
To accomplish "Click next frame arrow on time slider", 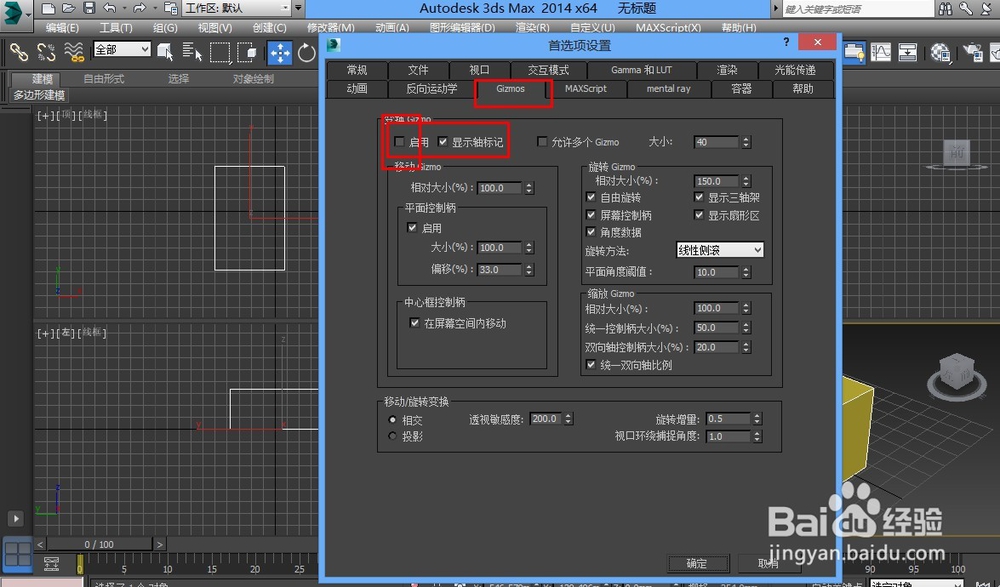I will coord(160,544).
